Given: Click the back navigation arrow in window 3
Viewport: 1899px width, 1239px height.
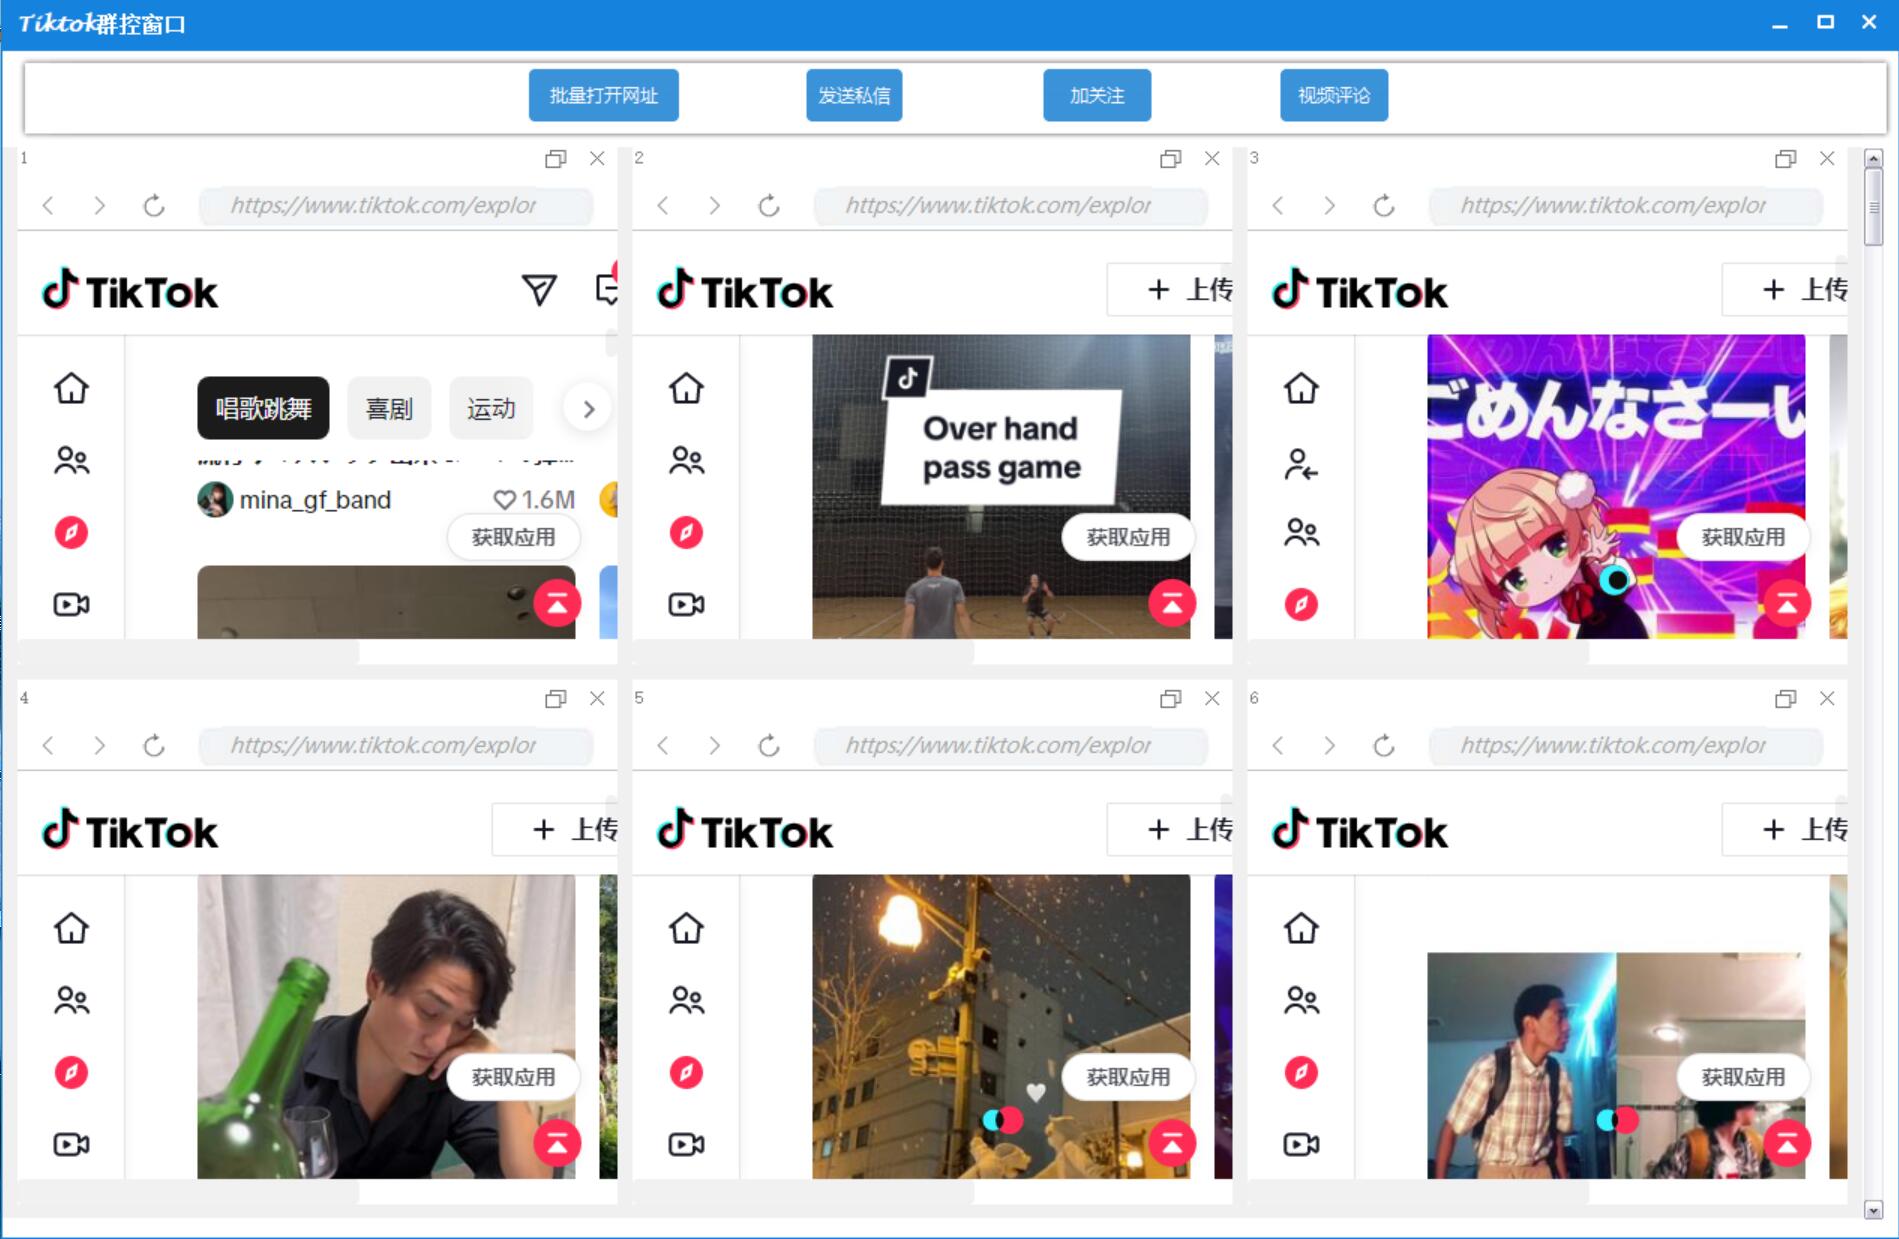Looking at the screenshot, I should click(x=1276, y=205).
